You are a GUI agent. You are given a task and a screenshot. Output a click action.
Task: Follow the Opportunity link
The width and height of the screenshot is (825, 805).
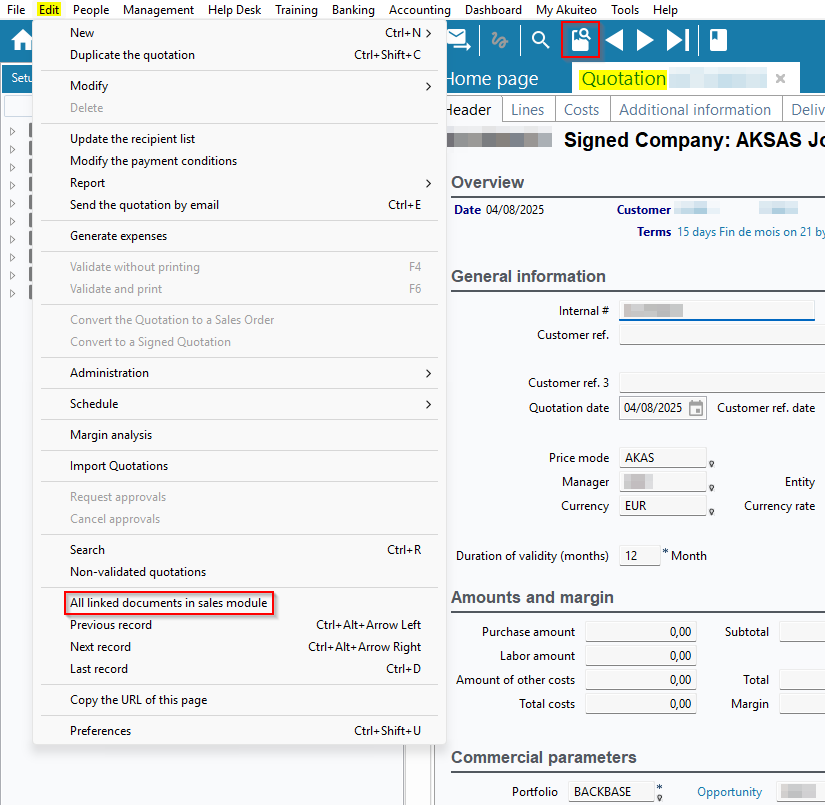click(729, 792)
